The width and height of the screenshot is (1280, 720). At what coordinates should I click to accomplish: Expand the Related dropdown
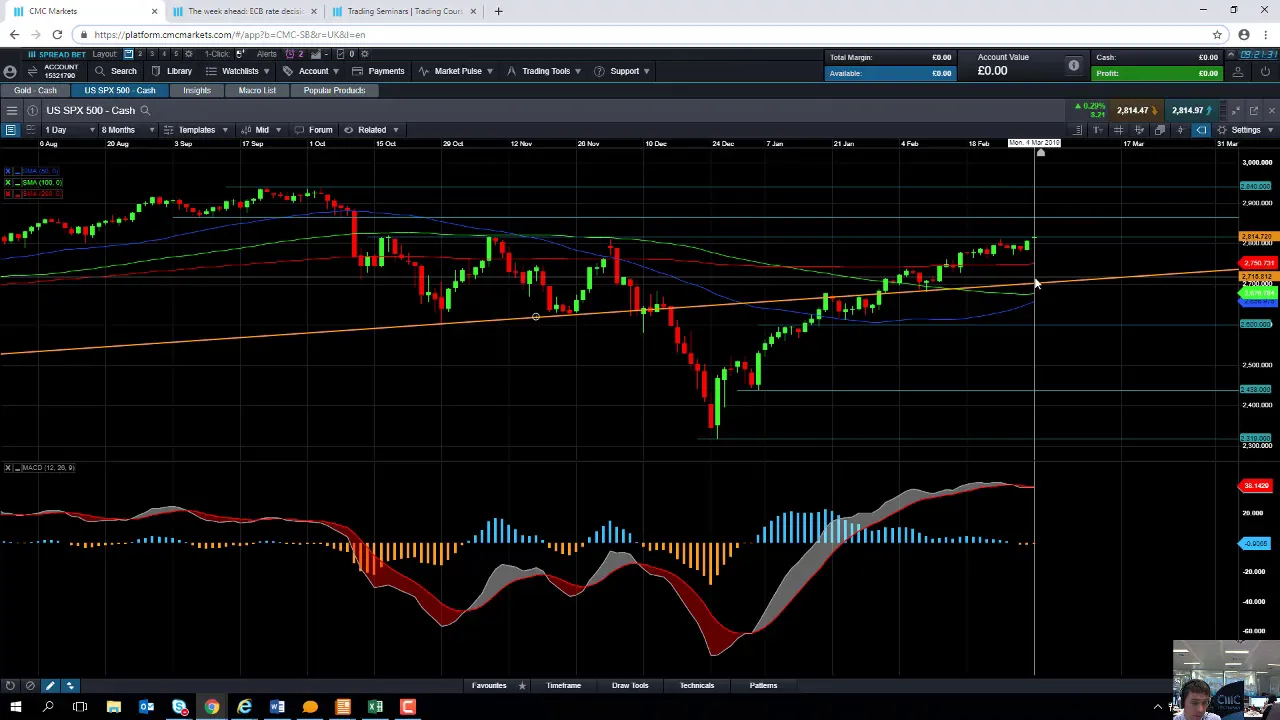[371, 130]
